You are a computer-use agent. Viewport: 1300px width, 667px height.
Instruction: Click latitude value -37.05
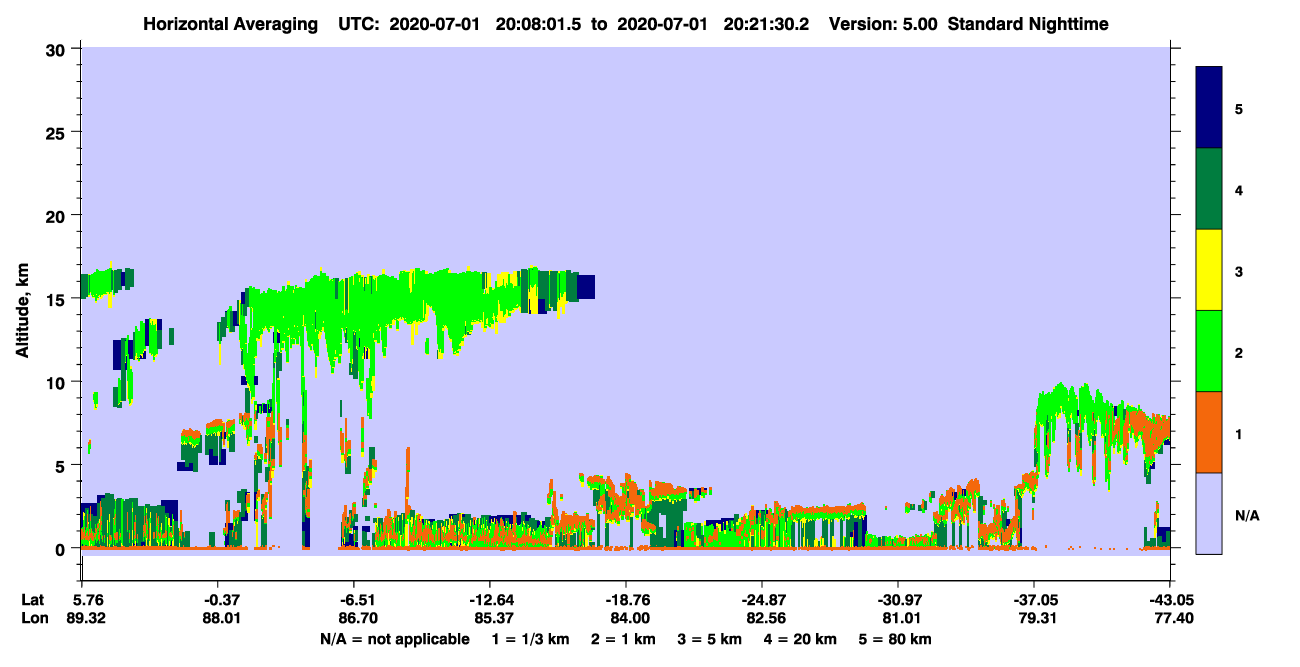coord(1034,600)
